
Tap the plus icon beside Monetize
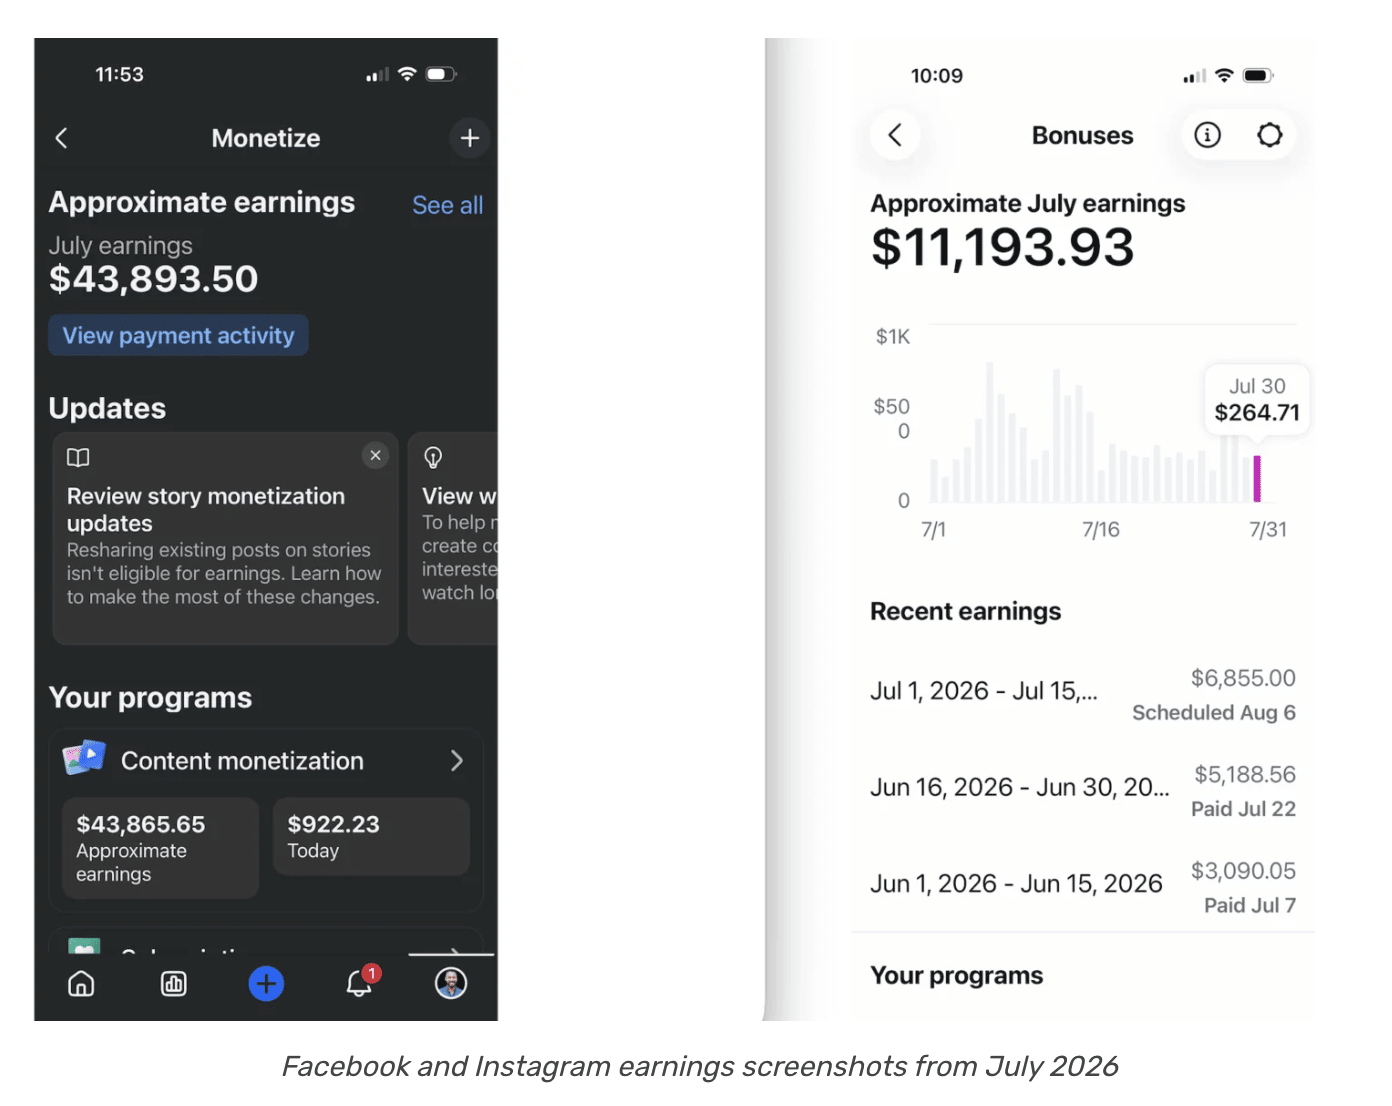point(469,138)
